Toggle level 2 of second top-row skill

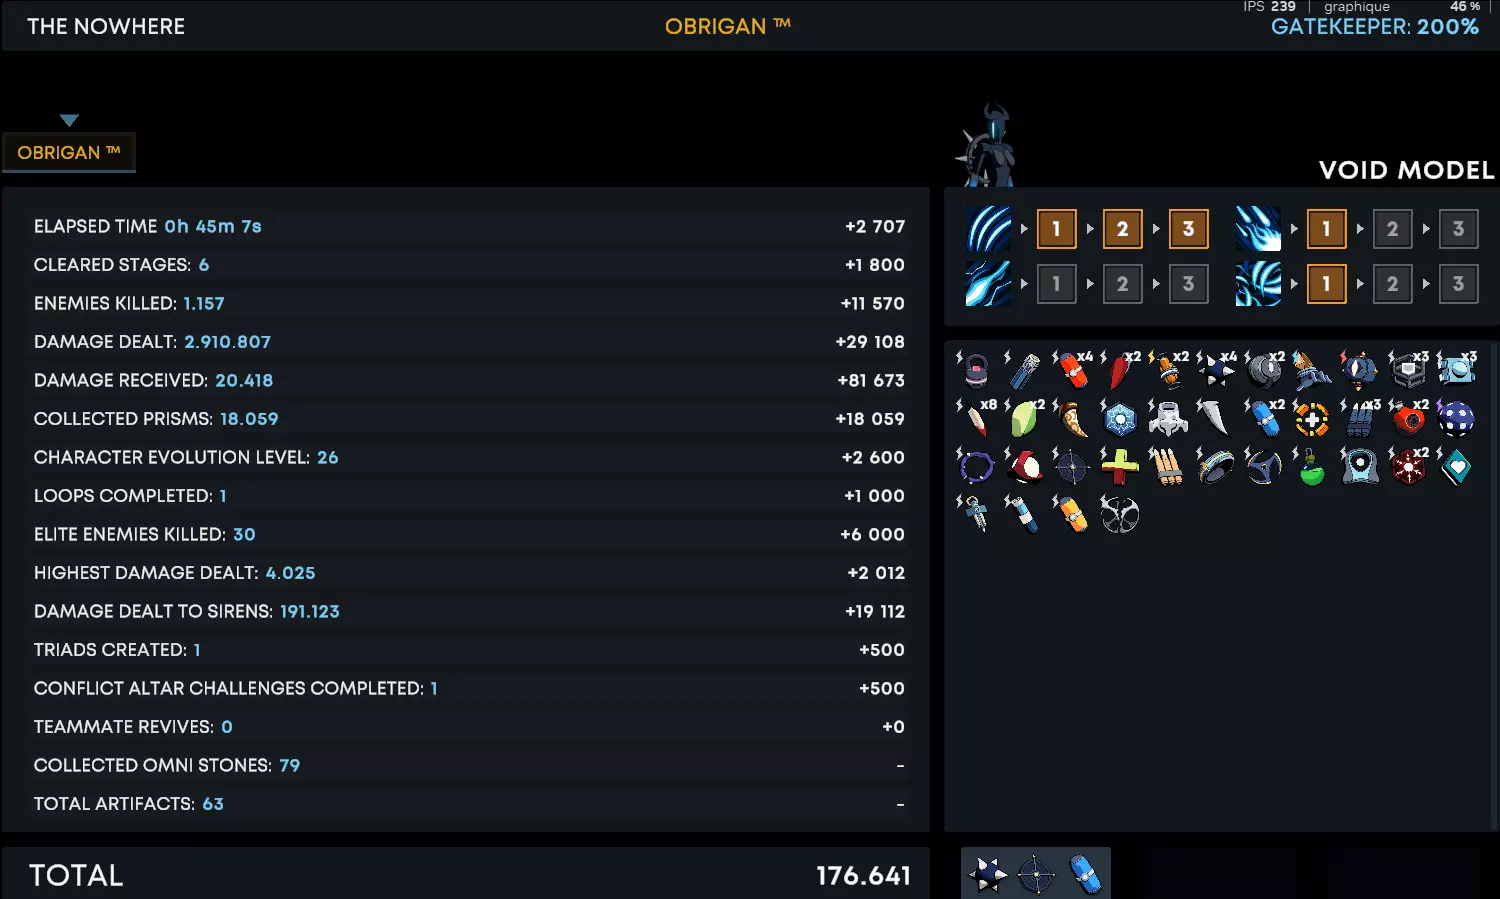(1392, 229)
